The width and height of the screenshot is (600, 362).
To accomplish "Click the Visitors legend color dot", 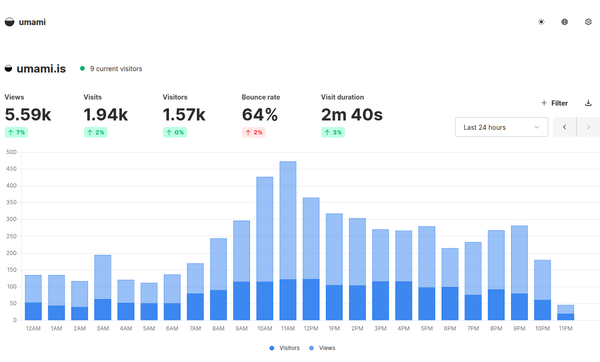I will pyautogui.click(x=272, y=348).
